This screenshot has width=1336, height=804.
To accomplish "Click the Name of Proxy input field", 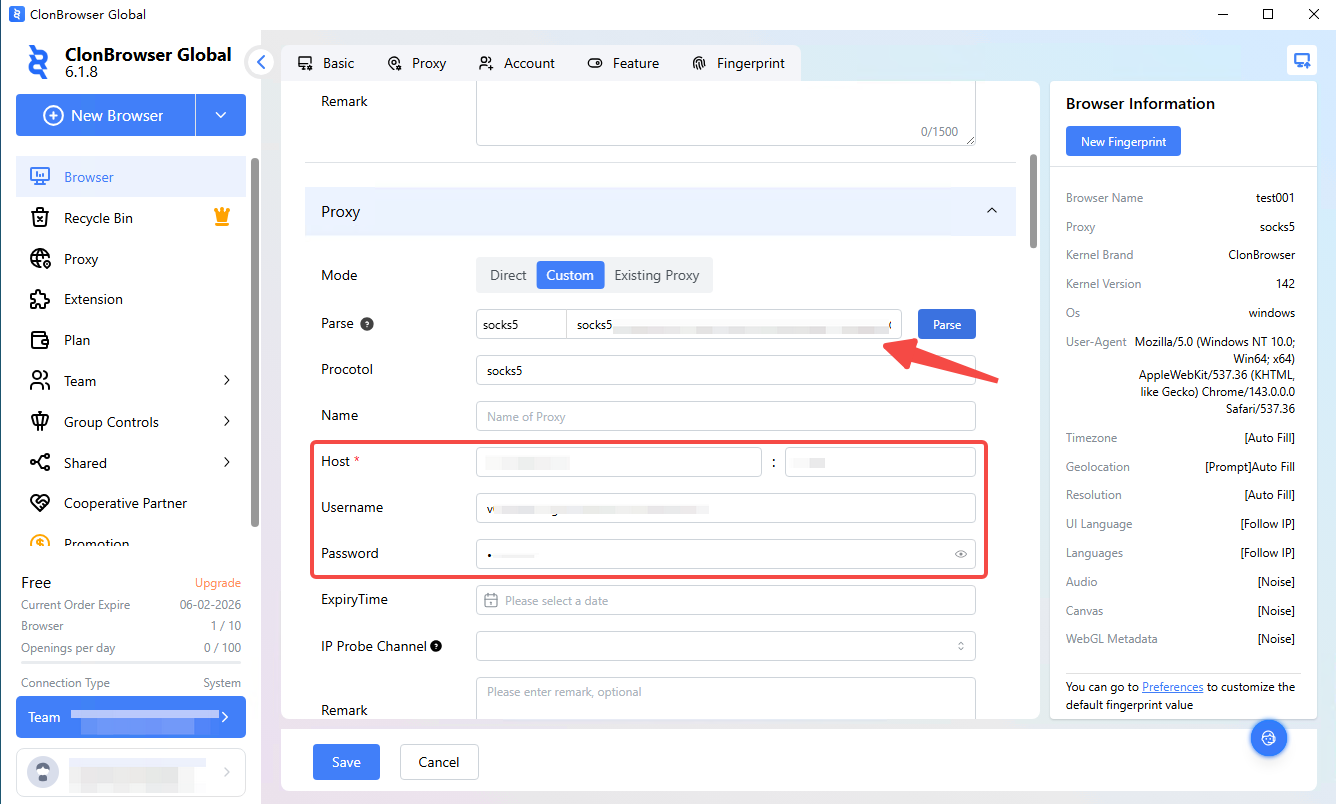I will (x=725, y=416).
